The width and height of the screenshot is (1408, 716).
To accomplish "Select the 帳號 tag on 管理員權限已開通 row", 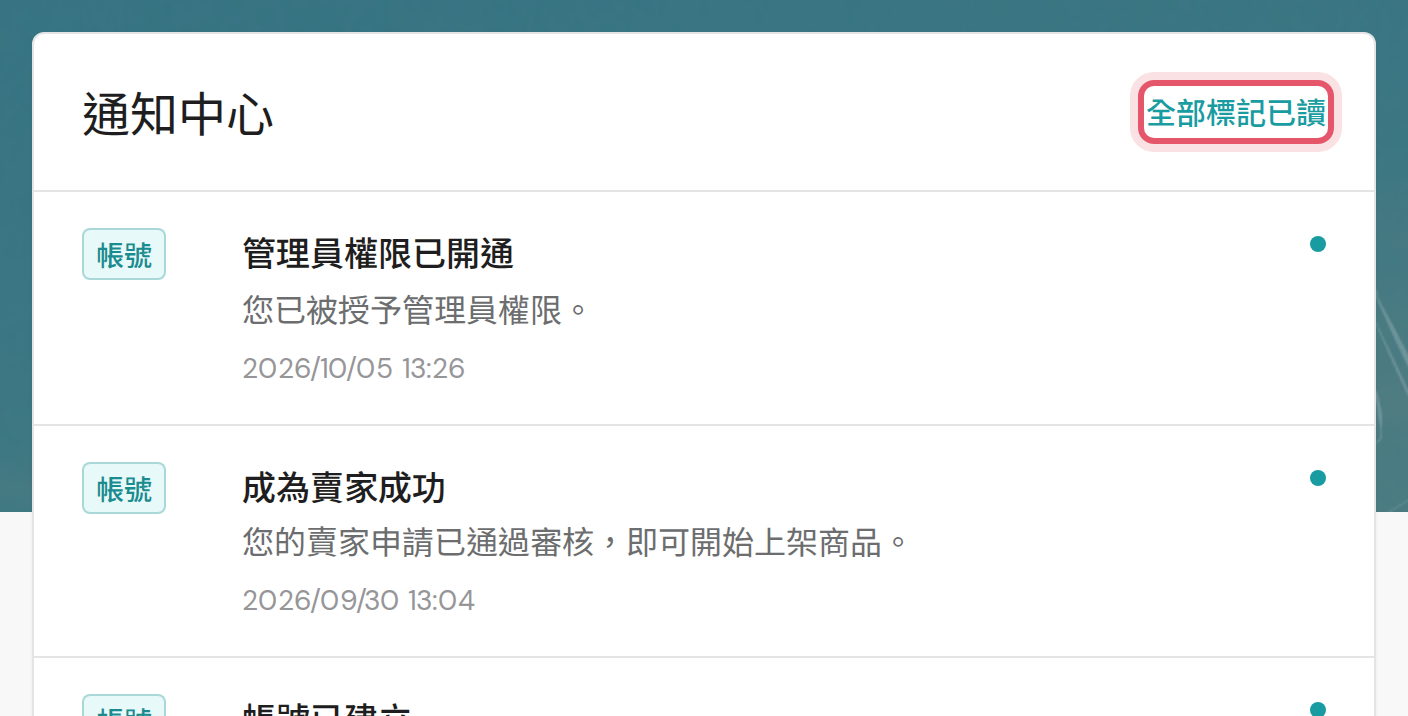I will [x=124, y=255].
